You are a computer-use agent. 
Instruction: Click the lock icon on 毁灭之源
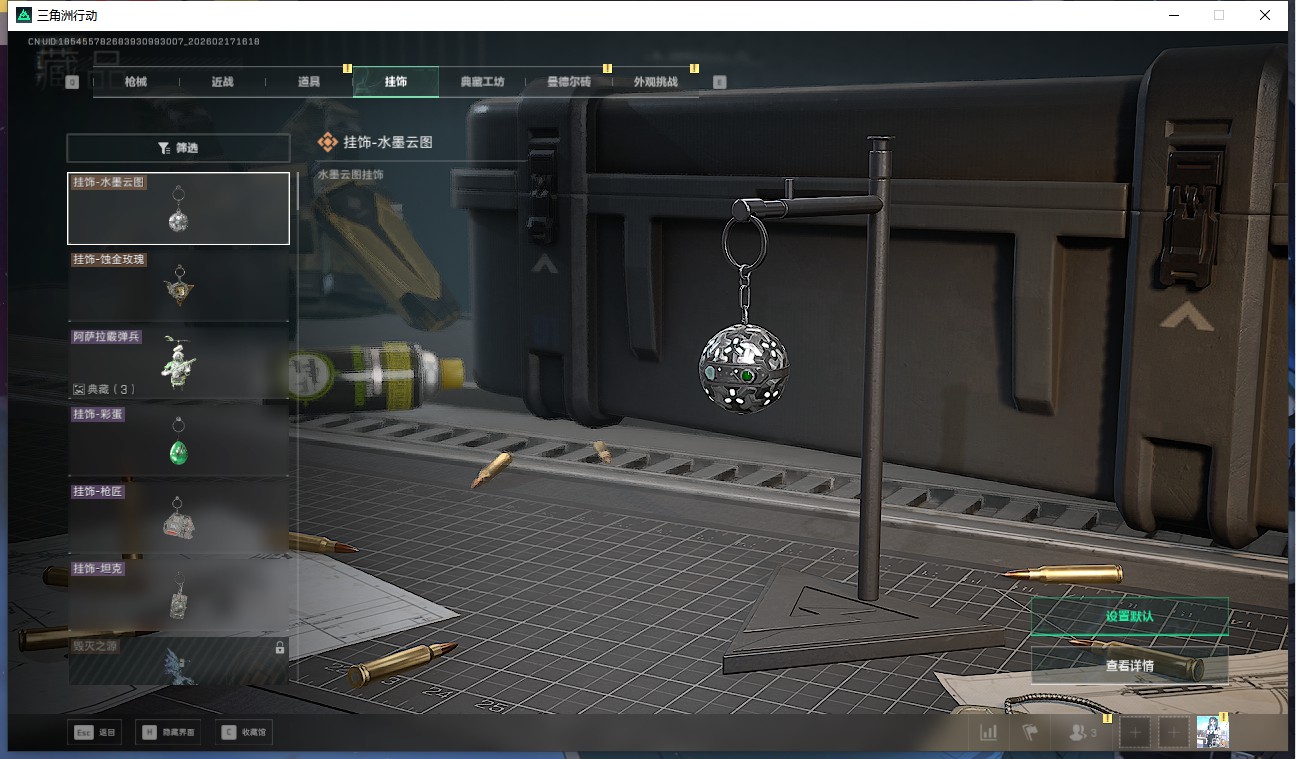280,648
